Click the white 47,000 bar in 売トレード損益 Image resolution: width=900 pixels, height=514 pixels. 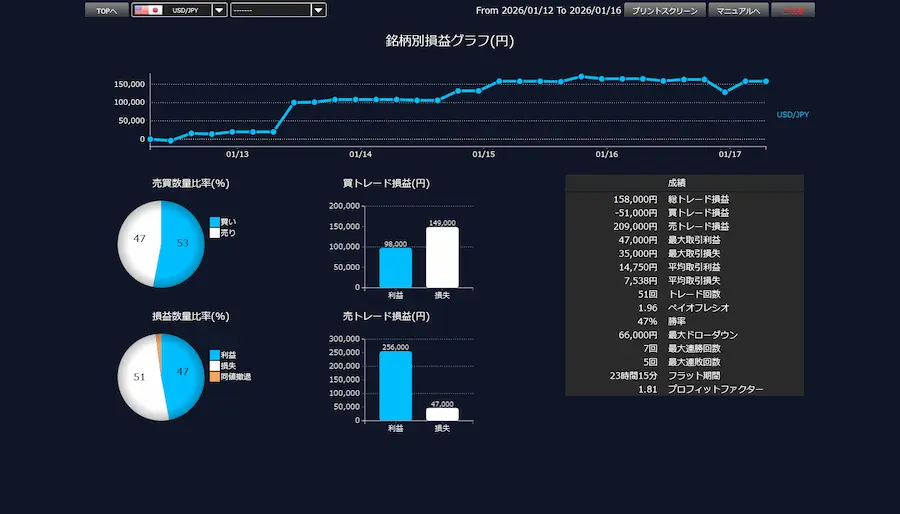click(x=442, y=415)
